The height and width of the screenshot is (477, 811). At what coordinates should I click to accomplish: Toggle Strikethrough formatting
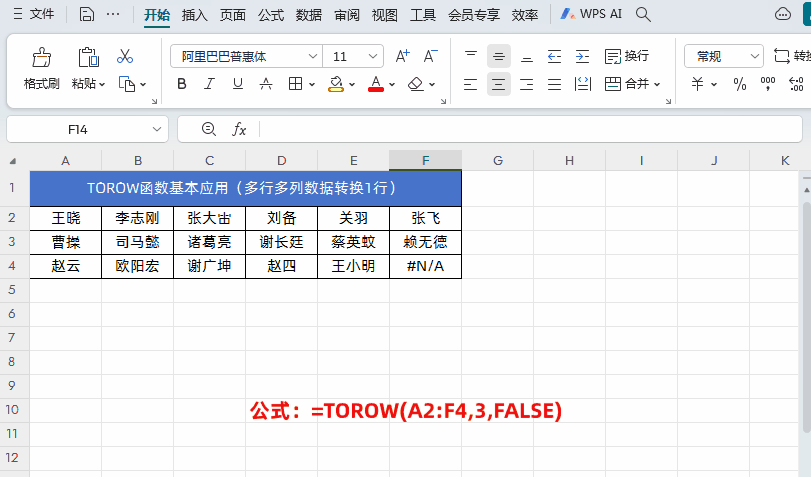coord(266,84)
